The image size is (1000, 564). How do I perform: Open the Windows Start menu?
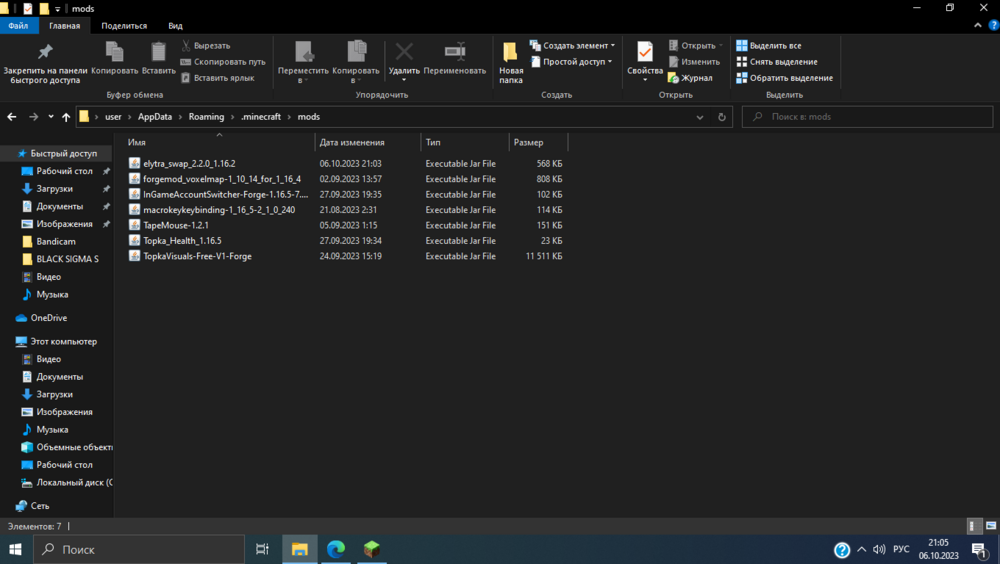15,549
